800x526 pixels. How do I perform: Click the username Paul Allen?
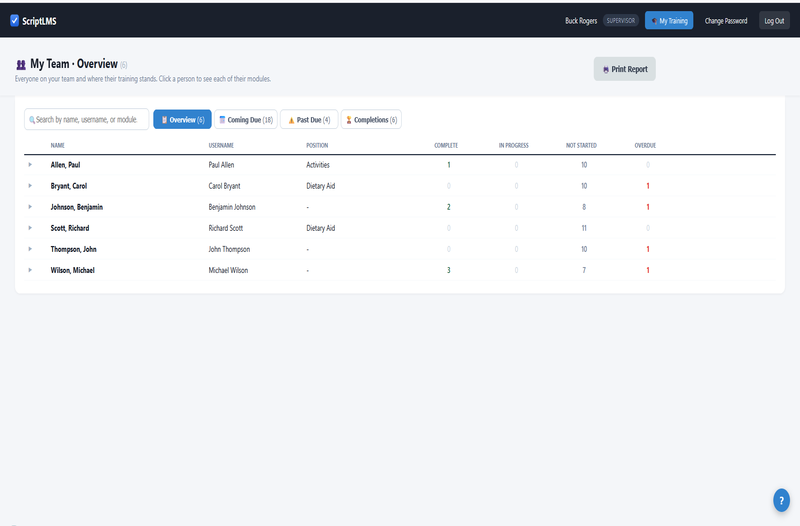coord(221,165)
